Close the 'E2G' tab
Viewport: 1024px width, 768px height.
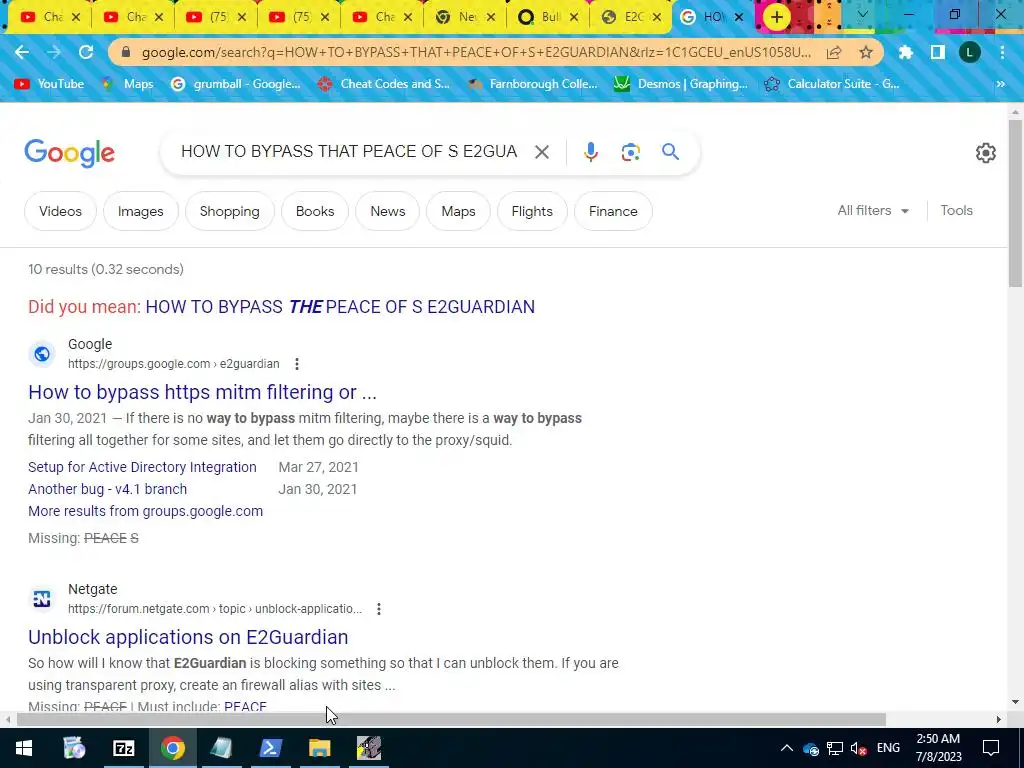coord(657,18)
